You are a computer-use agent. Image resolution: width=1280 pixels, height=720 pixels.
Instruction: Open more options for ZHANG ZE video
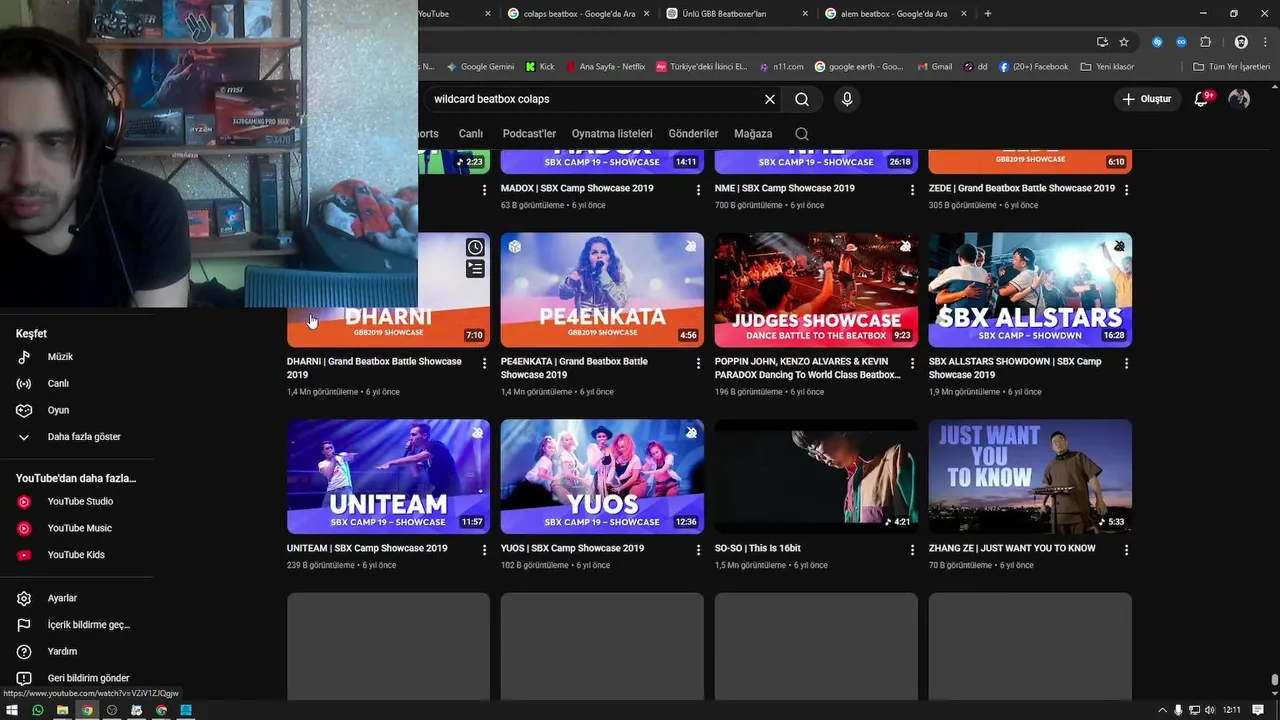point(1126,550)
